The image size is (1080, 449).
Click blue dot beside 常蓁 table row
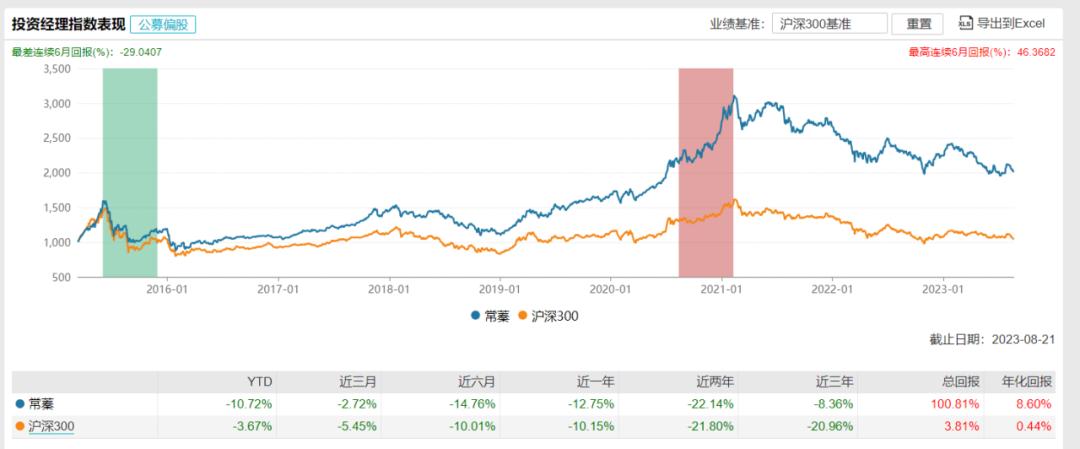point(22,403)
